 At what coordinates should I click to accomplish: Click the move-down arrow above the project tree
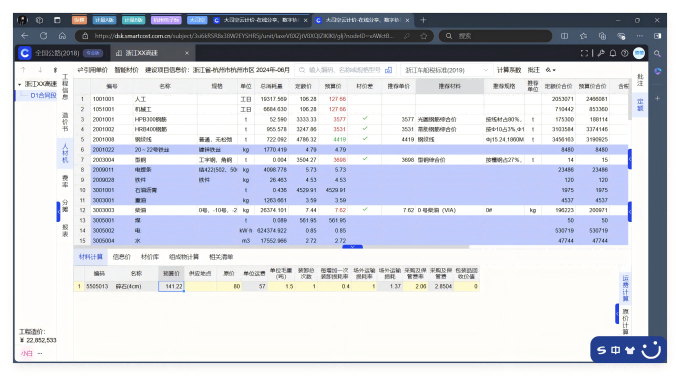click(x=40, y=70)
